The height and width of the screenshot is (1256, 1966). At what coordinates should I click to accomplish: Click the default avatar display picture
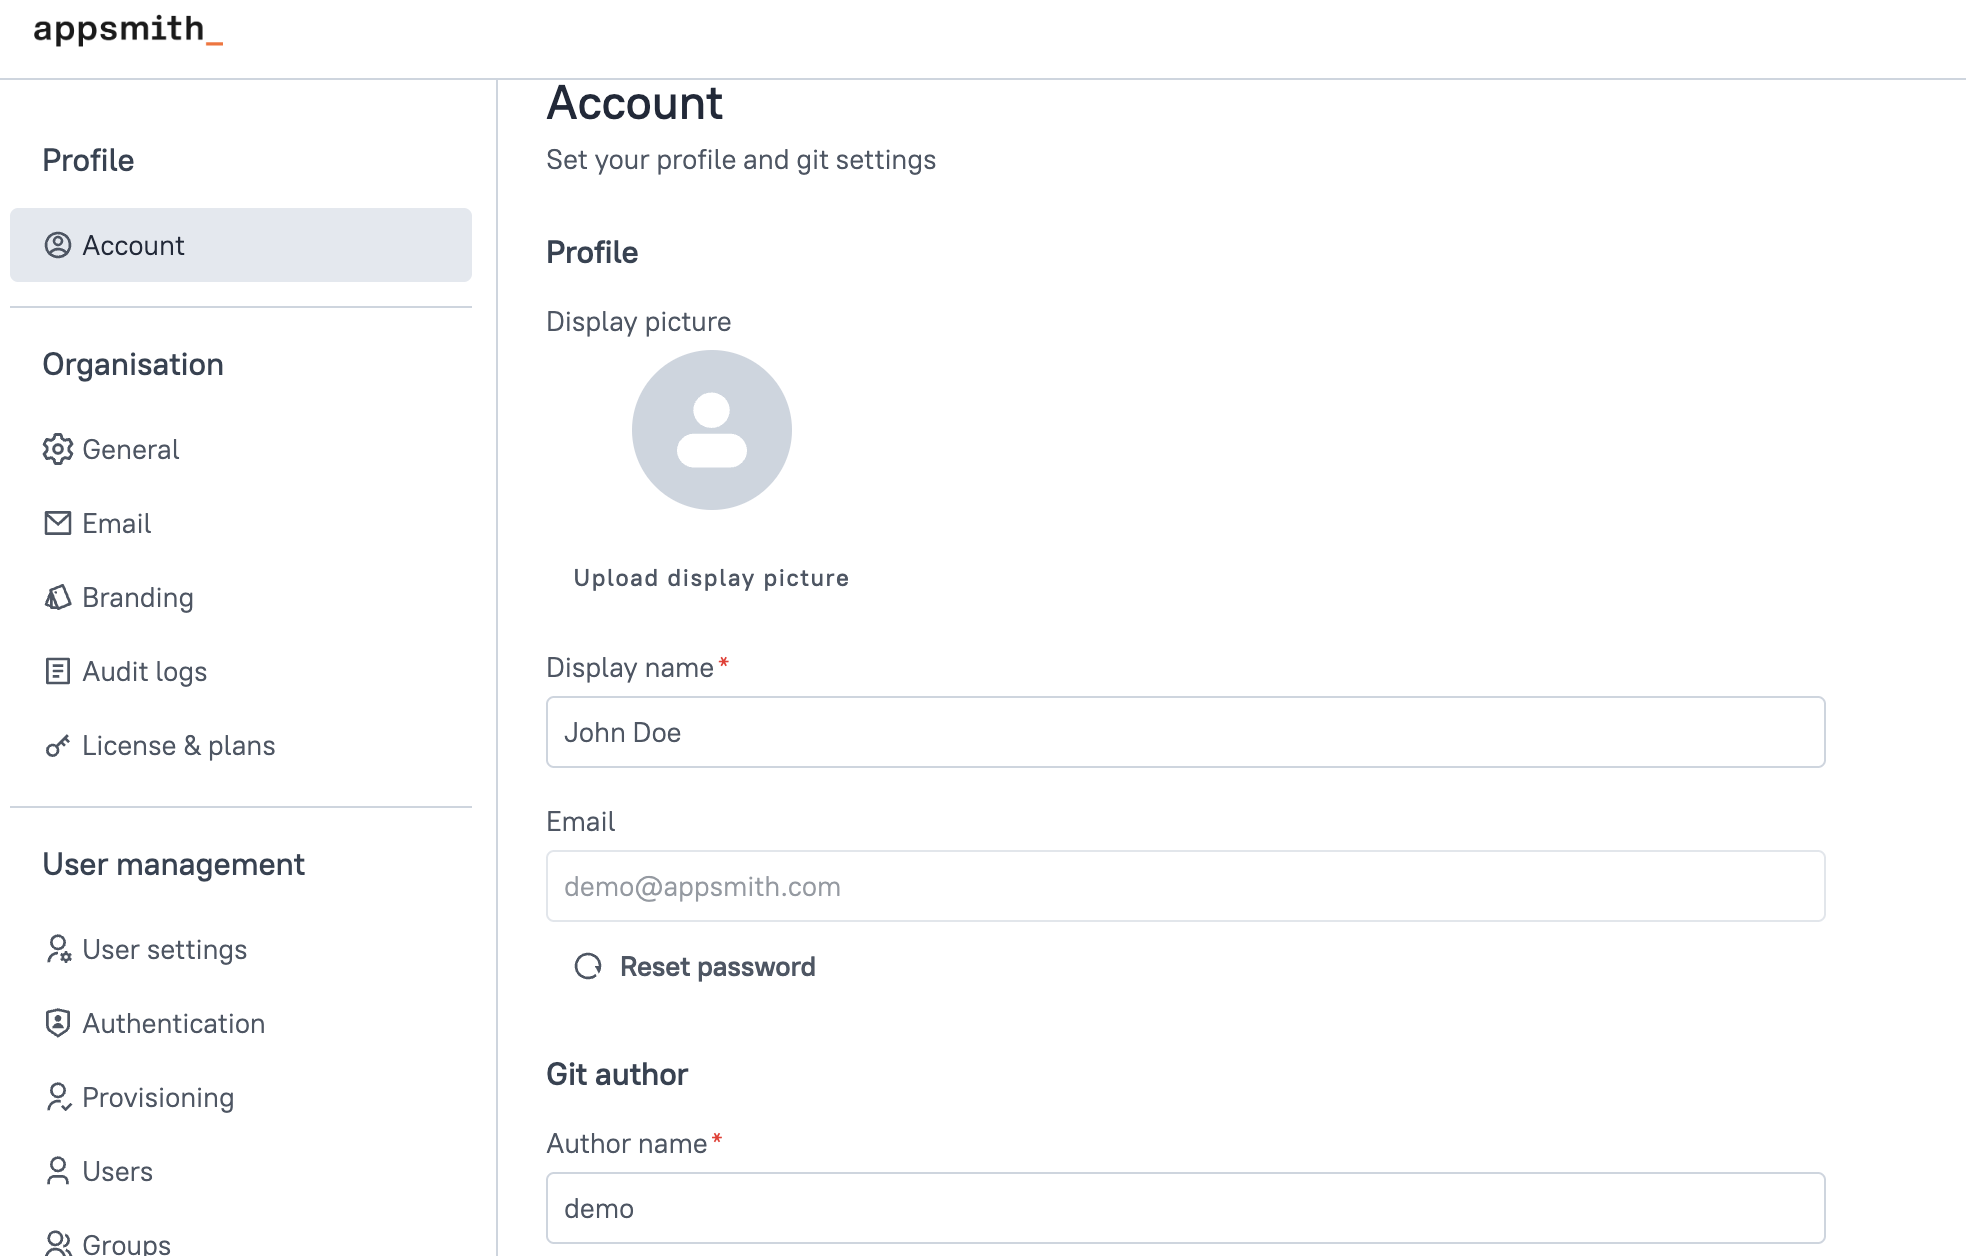[711, 430]
